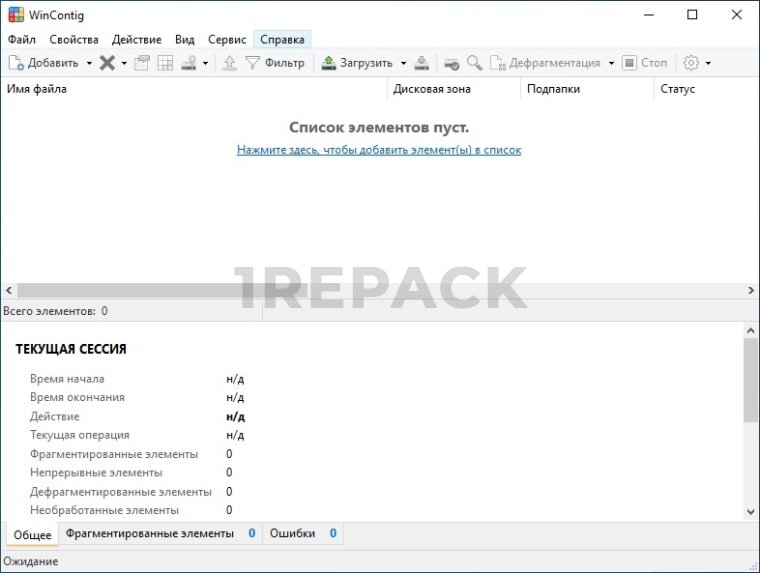This screenshot has width=760, height=573.
Task: Click the grid table icon in toolbar
Action: [x=165, y=63]
